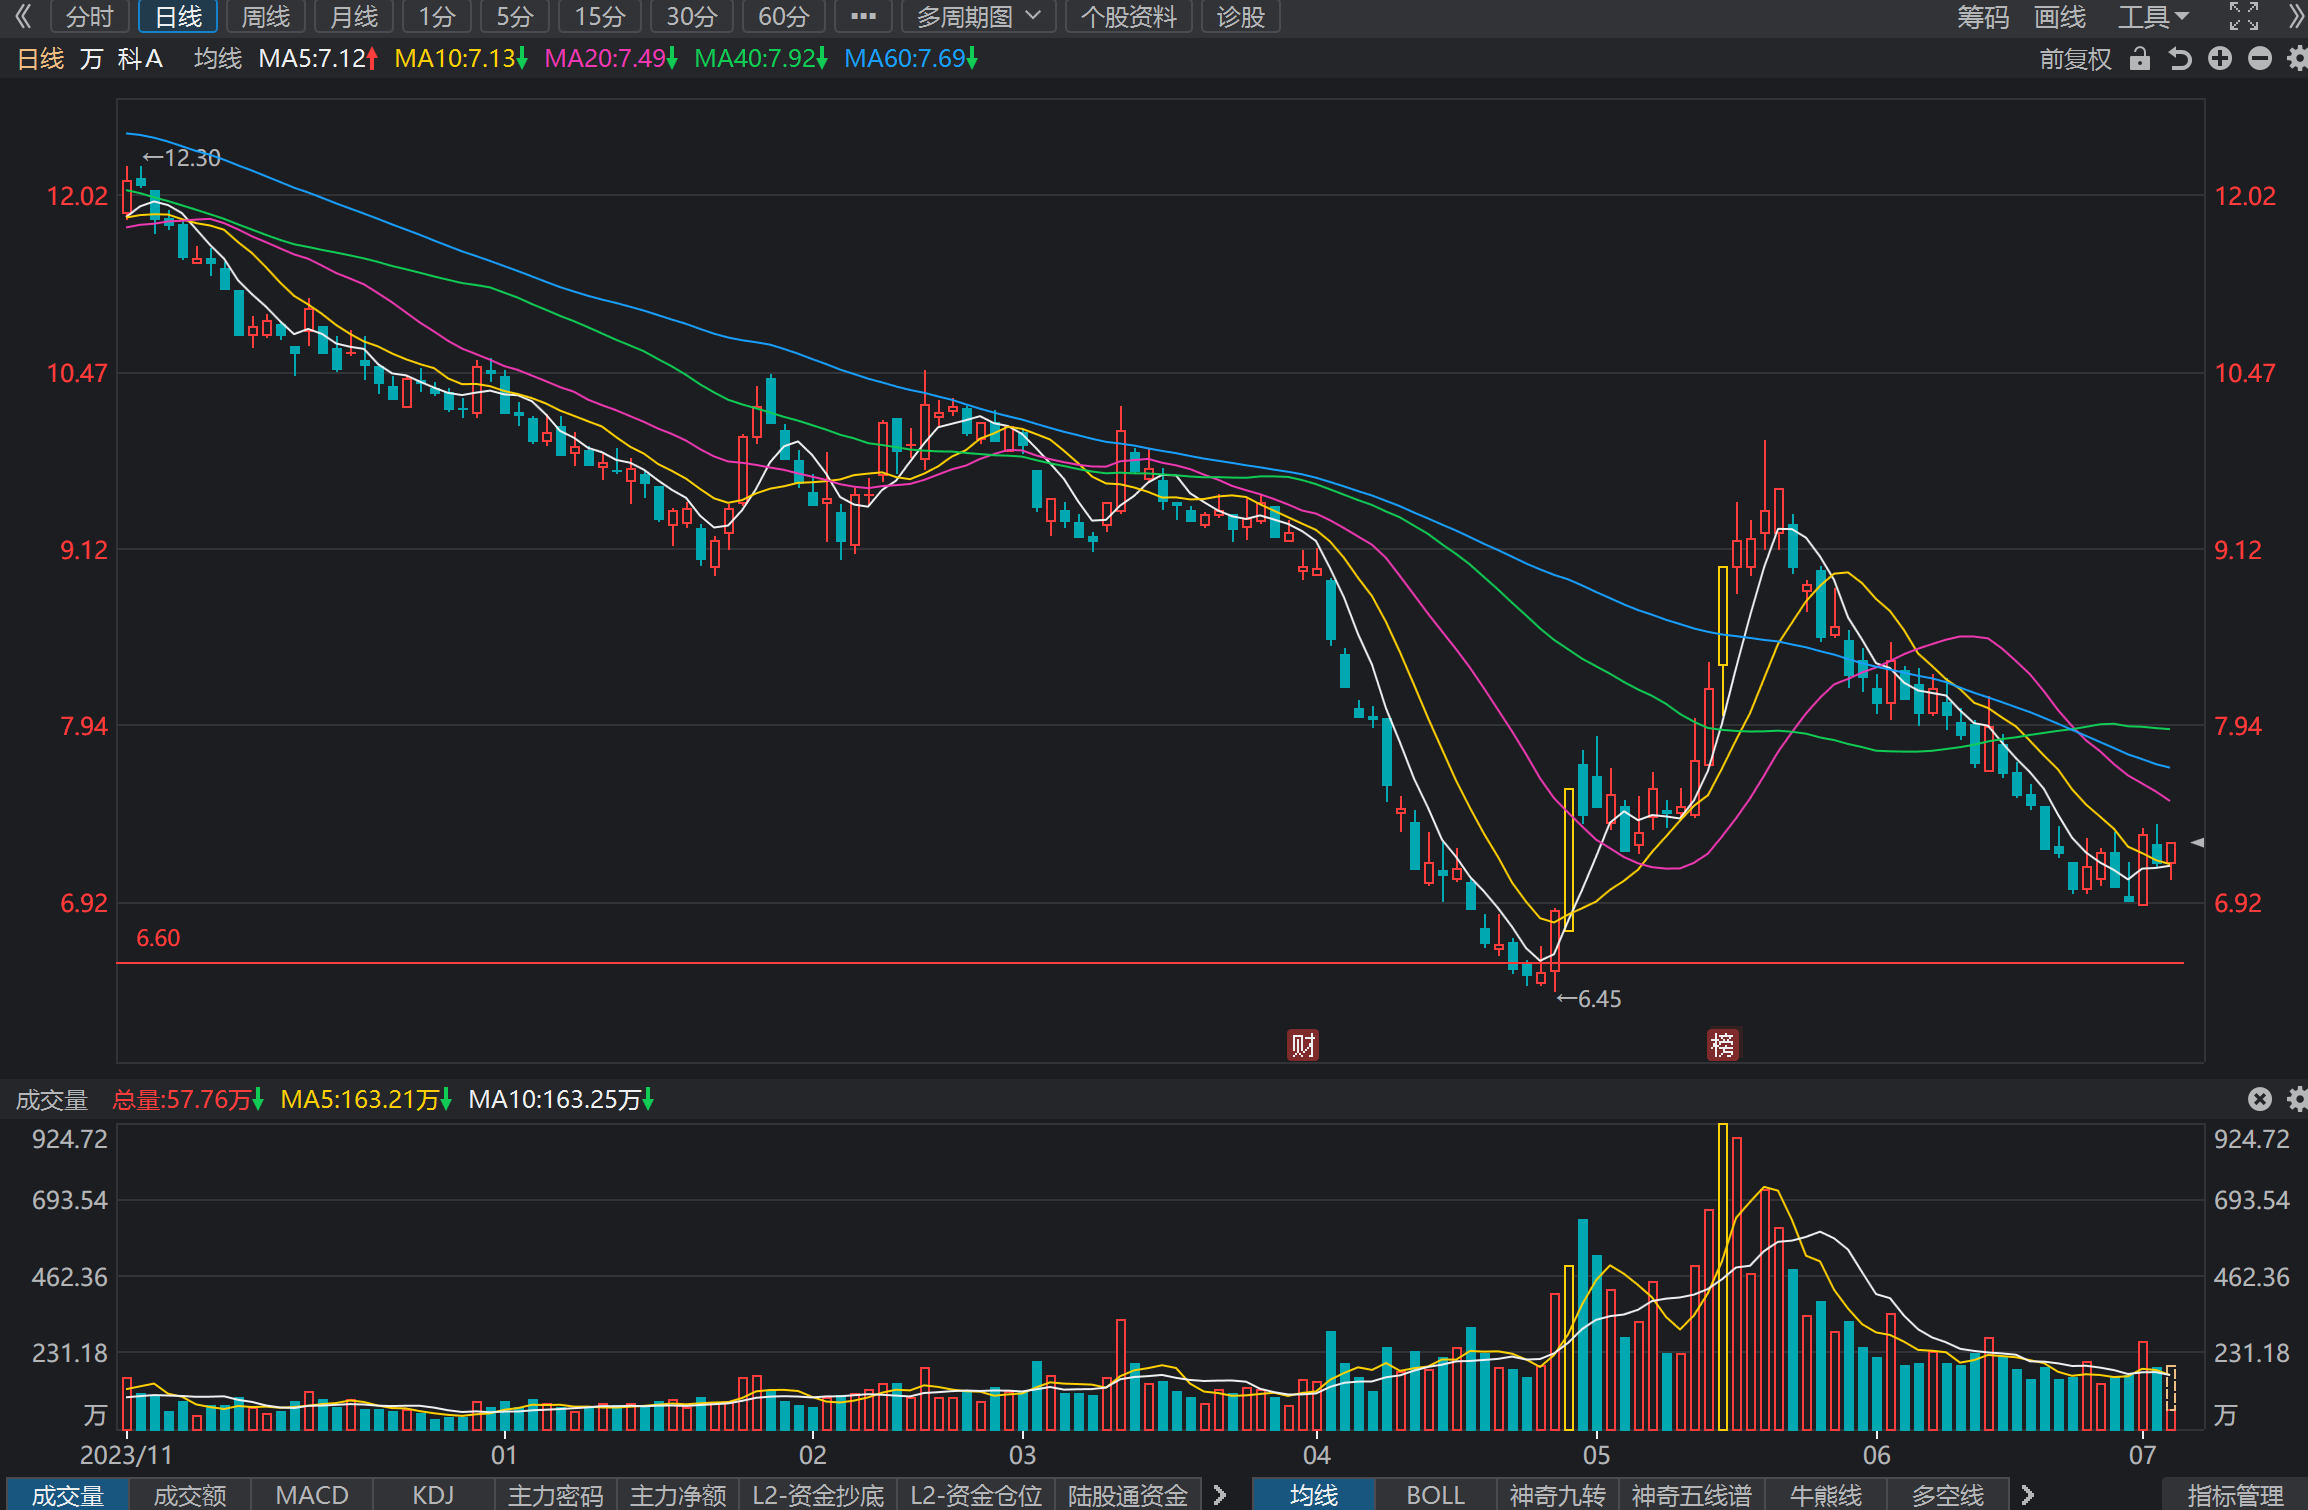Open 个股资料 stock profile
Viewport: 2308px width, 1510px height.
1129,16
